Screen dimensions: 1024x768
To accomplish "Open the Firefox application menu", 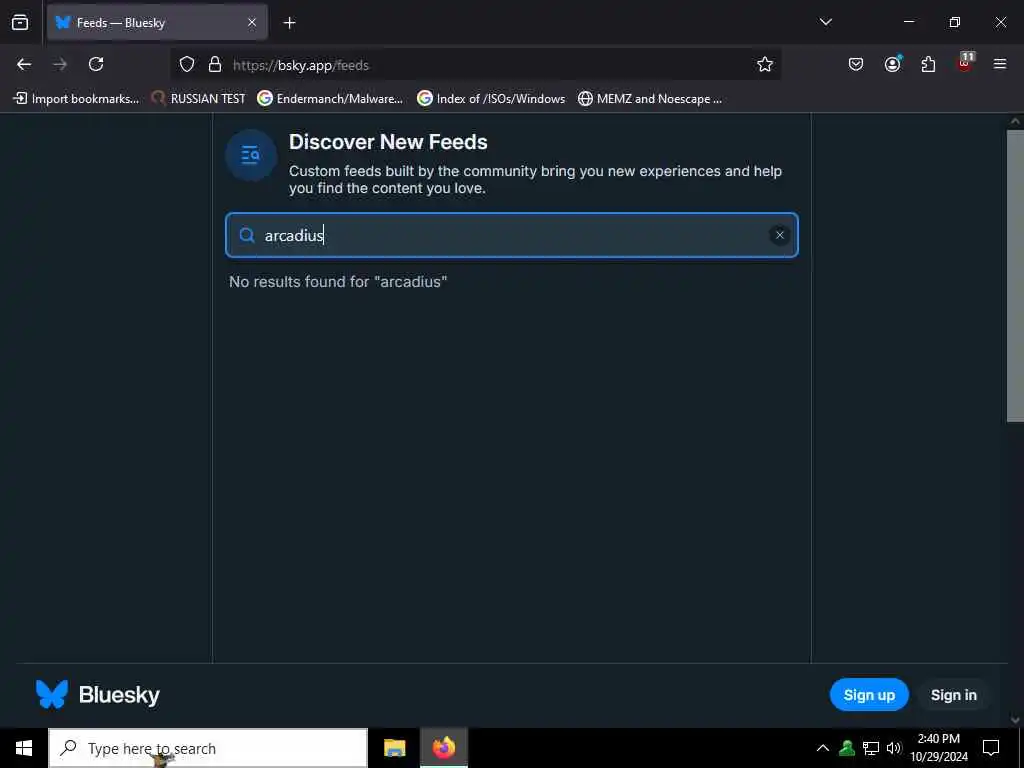I will (1000, 64).
